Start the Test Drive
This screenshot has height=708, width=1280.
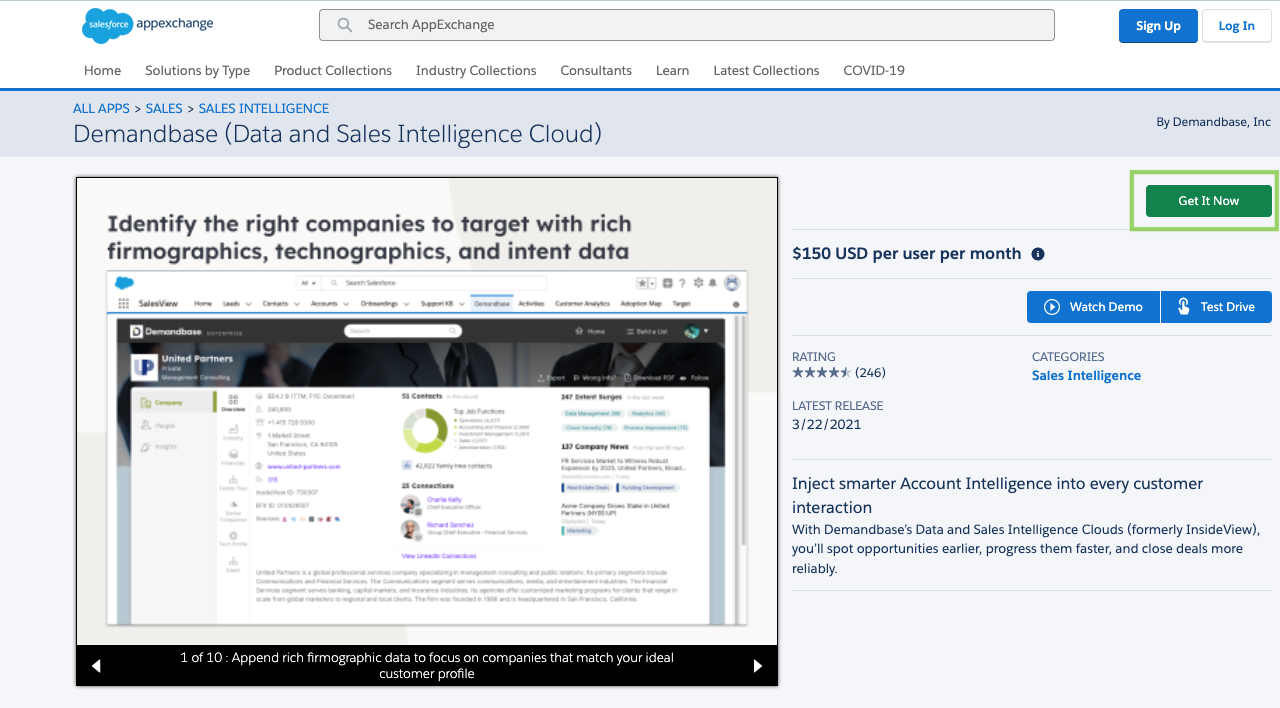tap(1216, 307)
